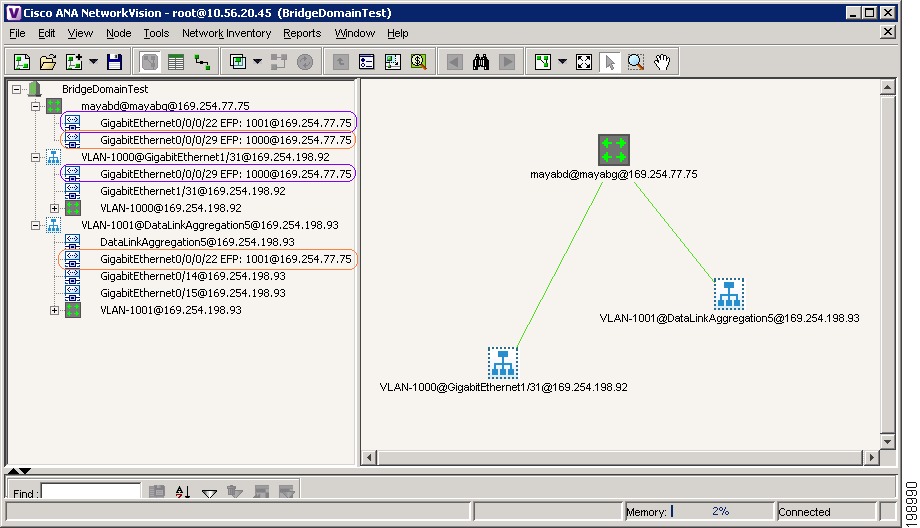Select DataLinkAggregation5@169.254.198.93 tree row
Viewport: 920px width, 528px height.
coord(197,242)
